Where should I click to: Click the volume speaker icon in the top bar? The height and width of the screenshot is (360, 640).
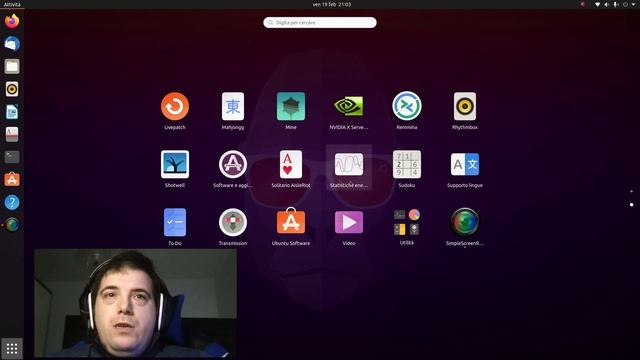[607, 4]
